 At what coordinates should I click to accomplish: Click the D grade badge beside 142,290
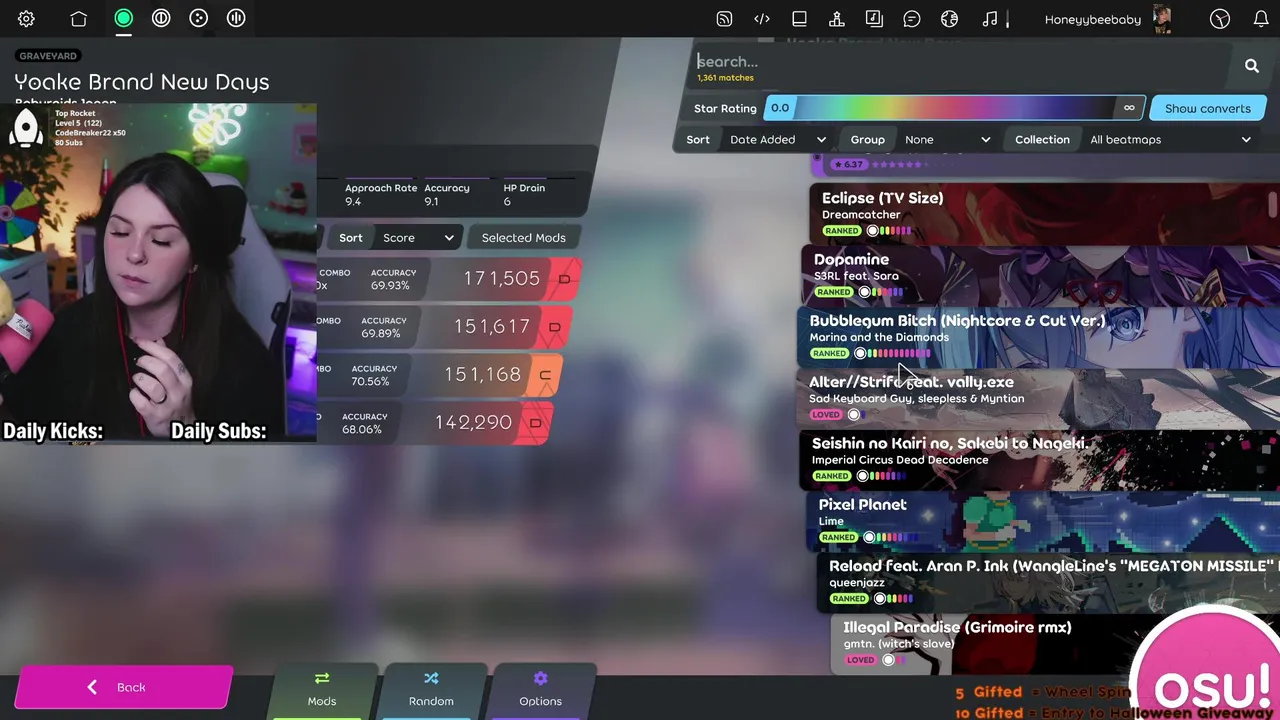pyautogui.click(x=535, y=423)
